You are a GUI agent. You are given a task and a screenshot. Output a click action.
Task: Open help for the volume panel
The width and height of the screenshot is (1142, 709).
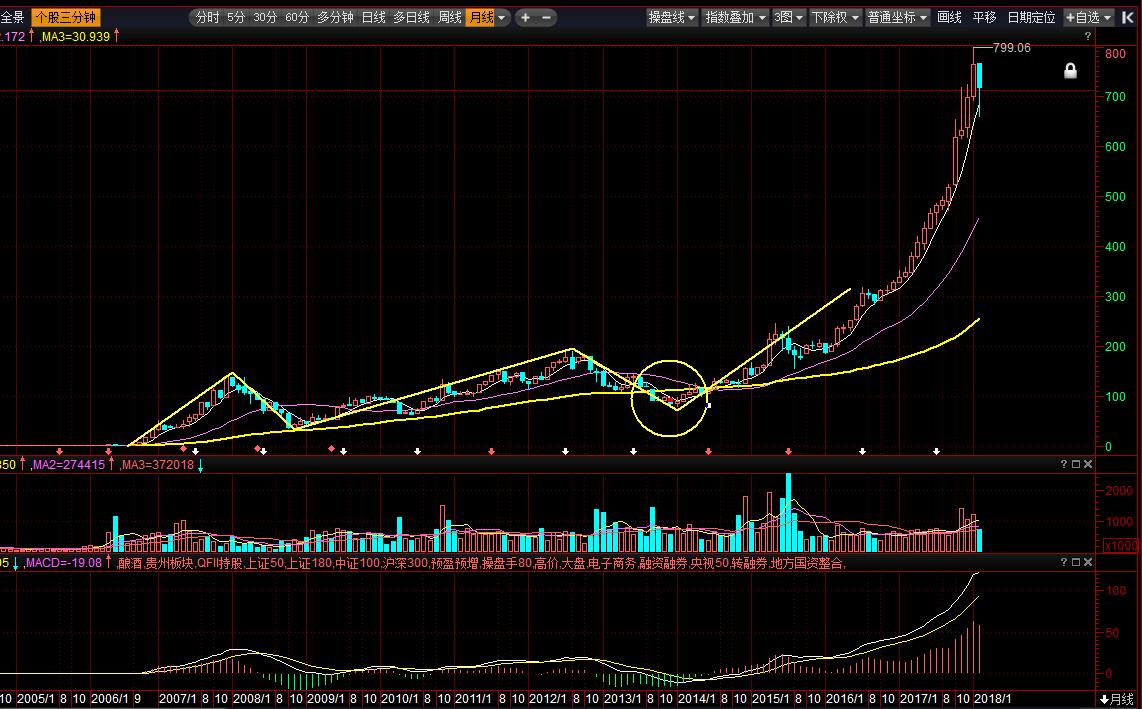tap(1064, 464)
